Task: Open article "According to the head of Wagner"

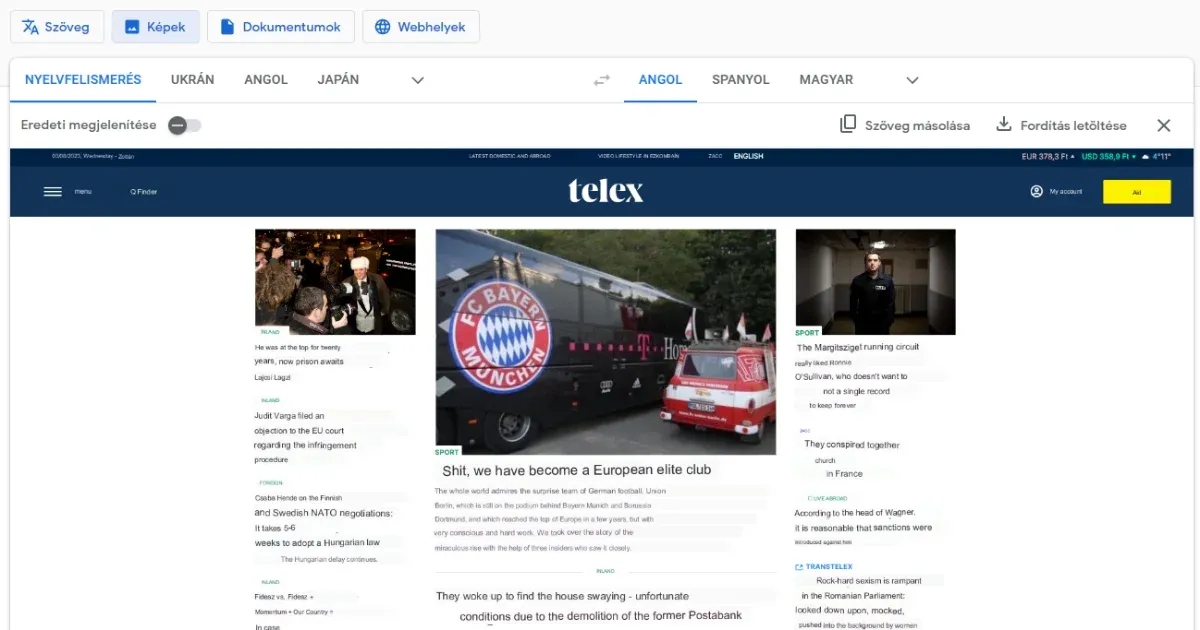Action: [855, 513]
